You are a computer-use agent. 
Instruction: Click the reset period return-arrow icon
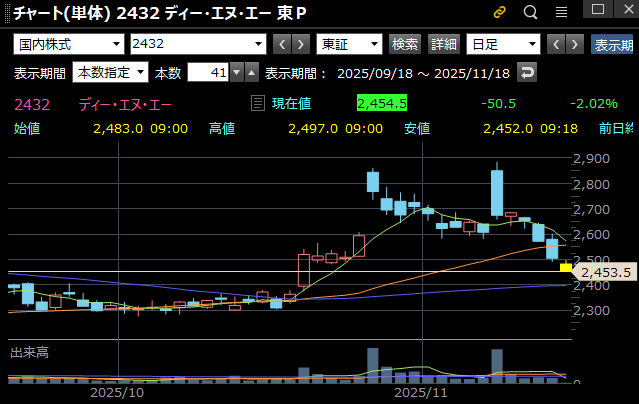(526, 72)
